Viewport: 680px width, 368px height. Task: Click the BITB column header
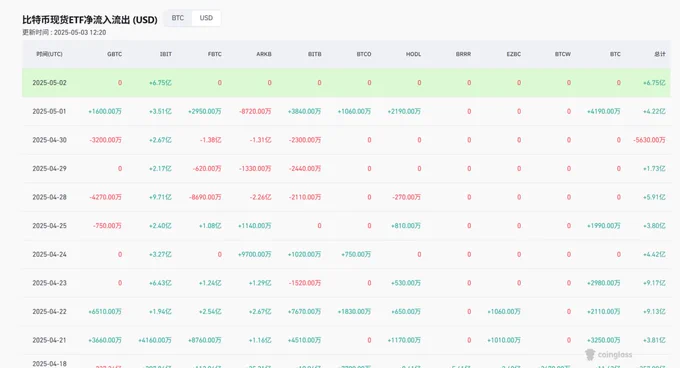314,54
